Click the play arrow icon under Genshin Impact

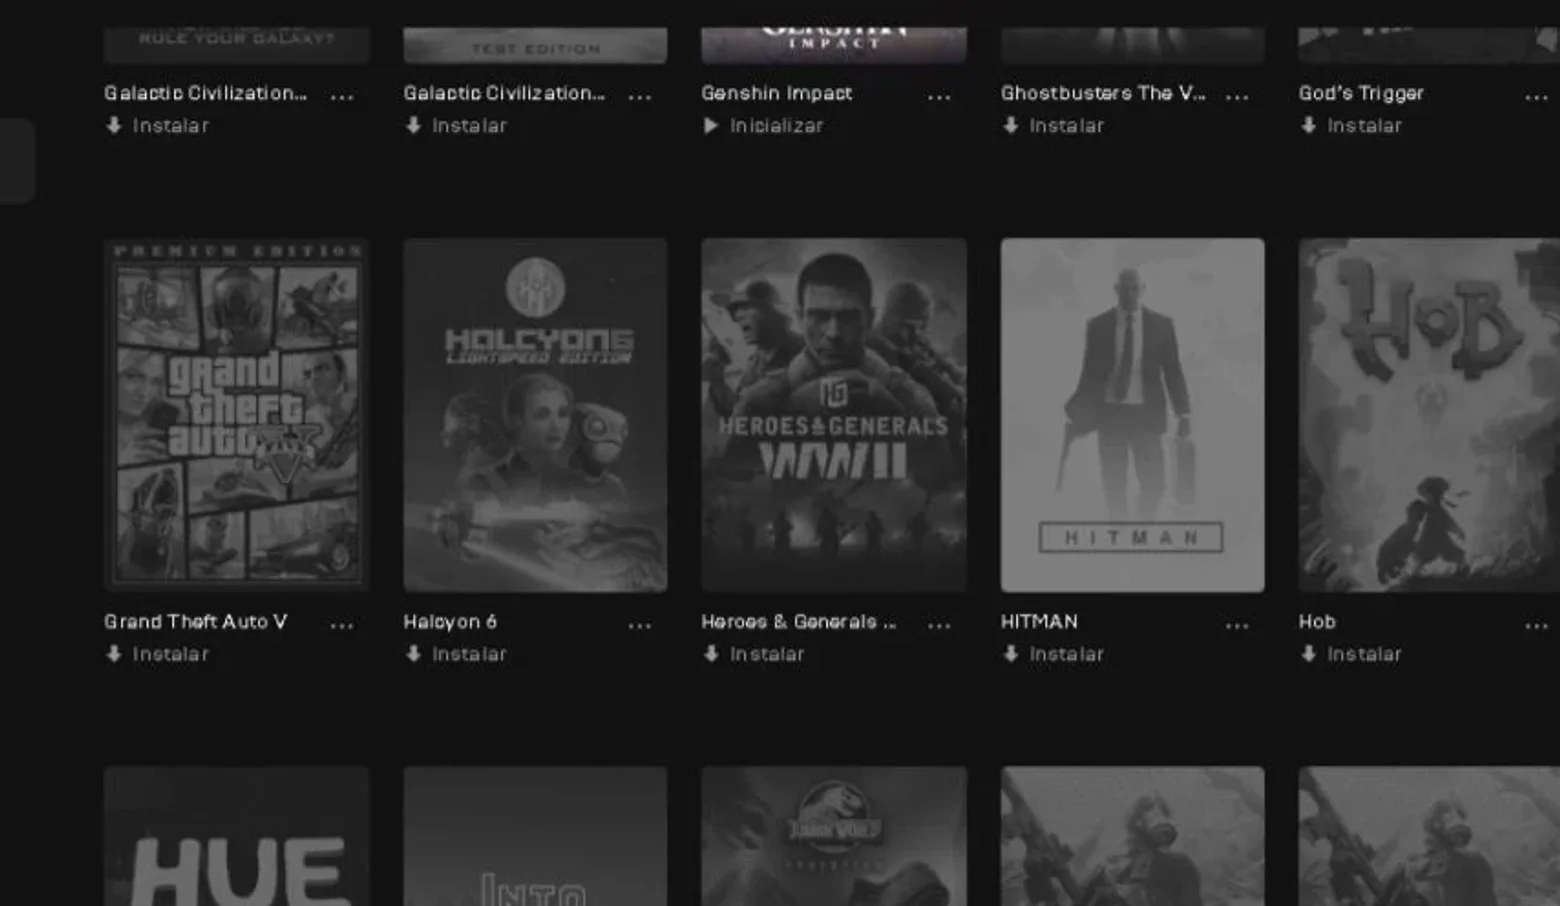click(x=711, y=126)
